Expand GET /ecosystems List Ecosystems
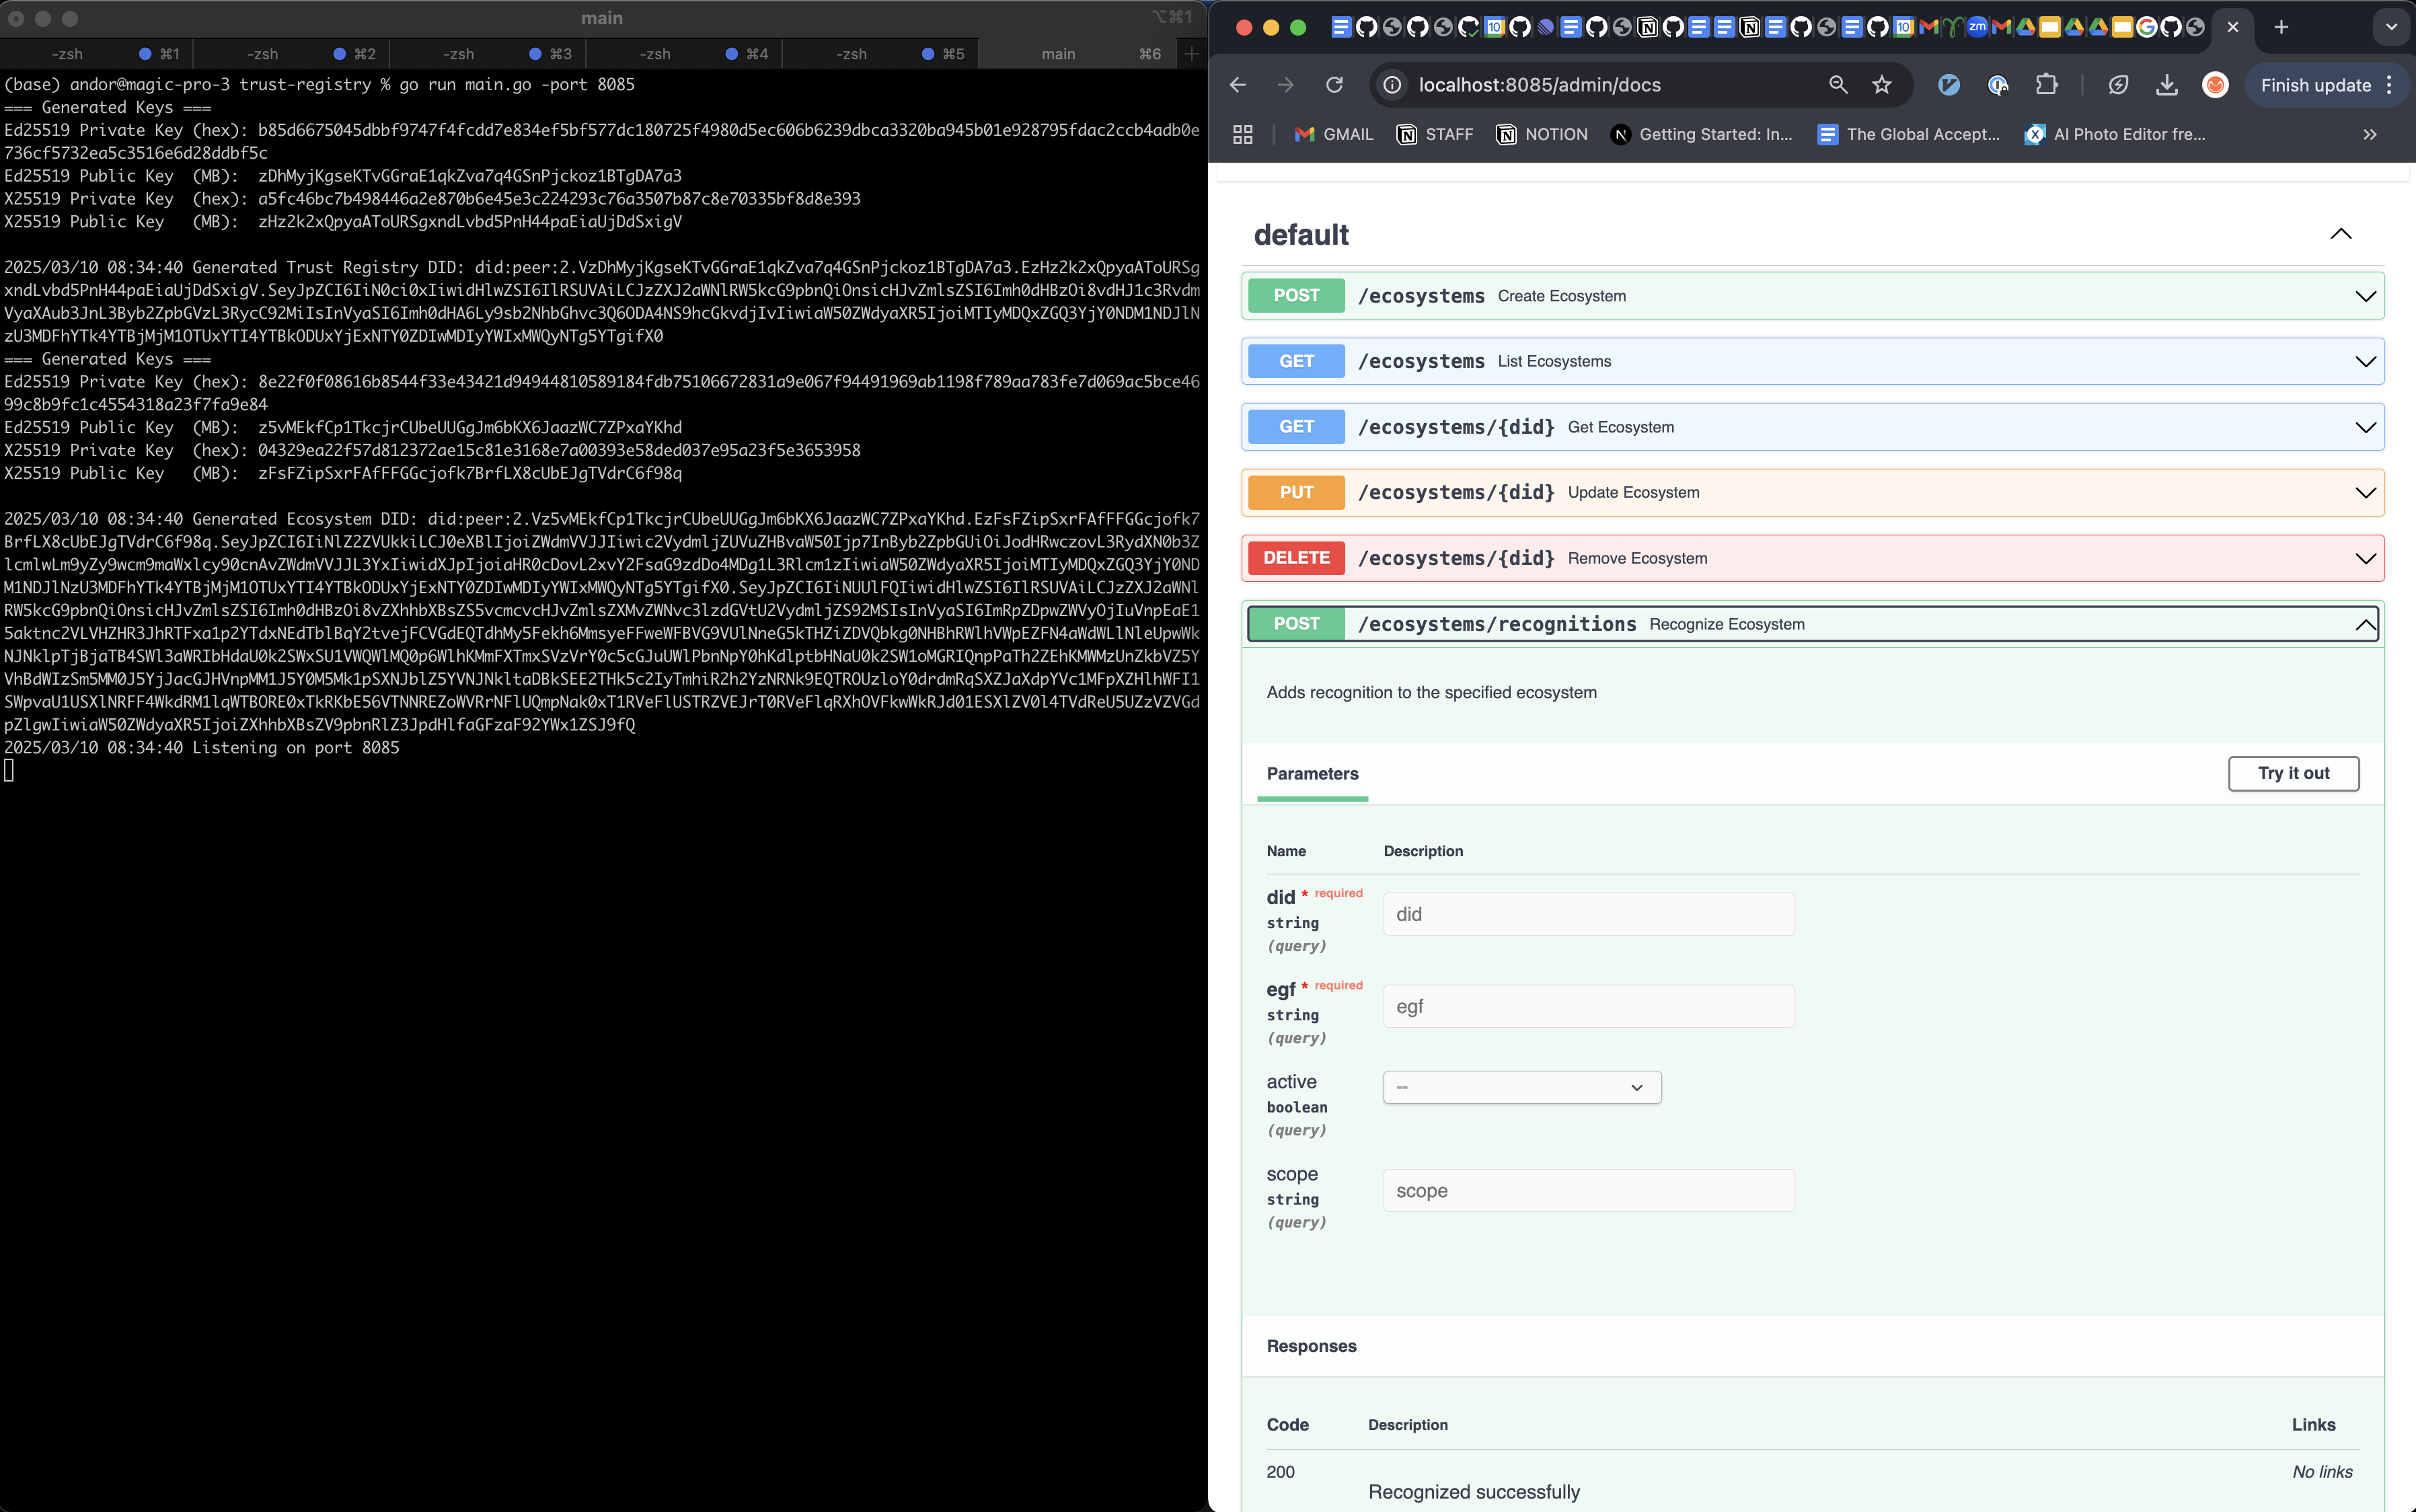This screenshot has height=1512, width=2416. click(1812, 361)
